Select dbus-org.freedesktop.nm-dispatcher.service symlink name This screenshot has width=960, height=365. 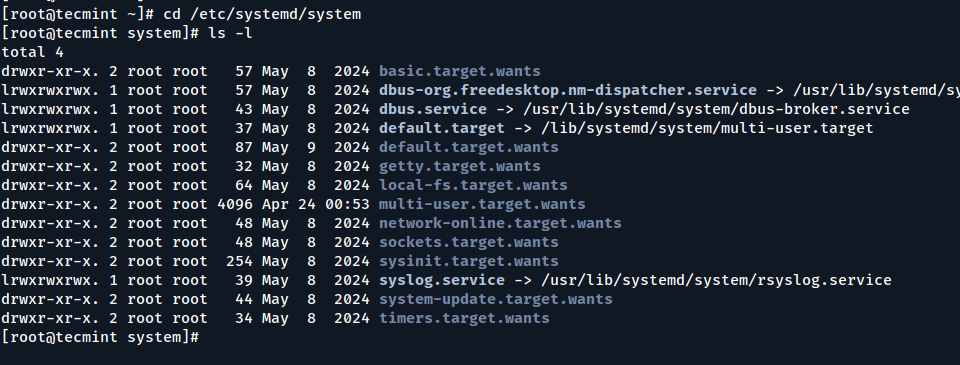click(x=568, y=91)
